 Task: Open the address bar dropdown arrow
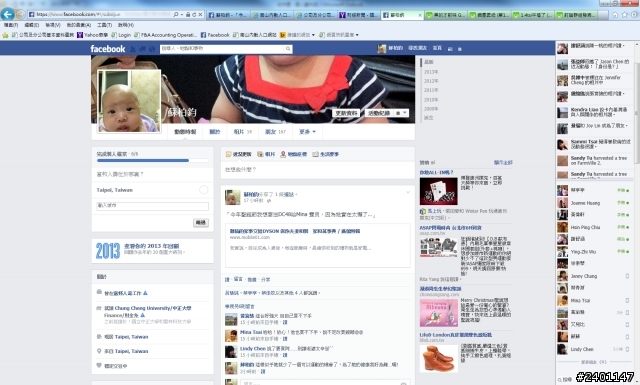[182, 15]
